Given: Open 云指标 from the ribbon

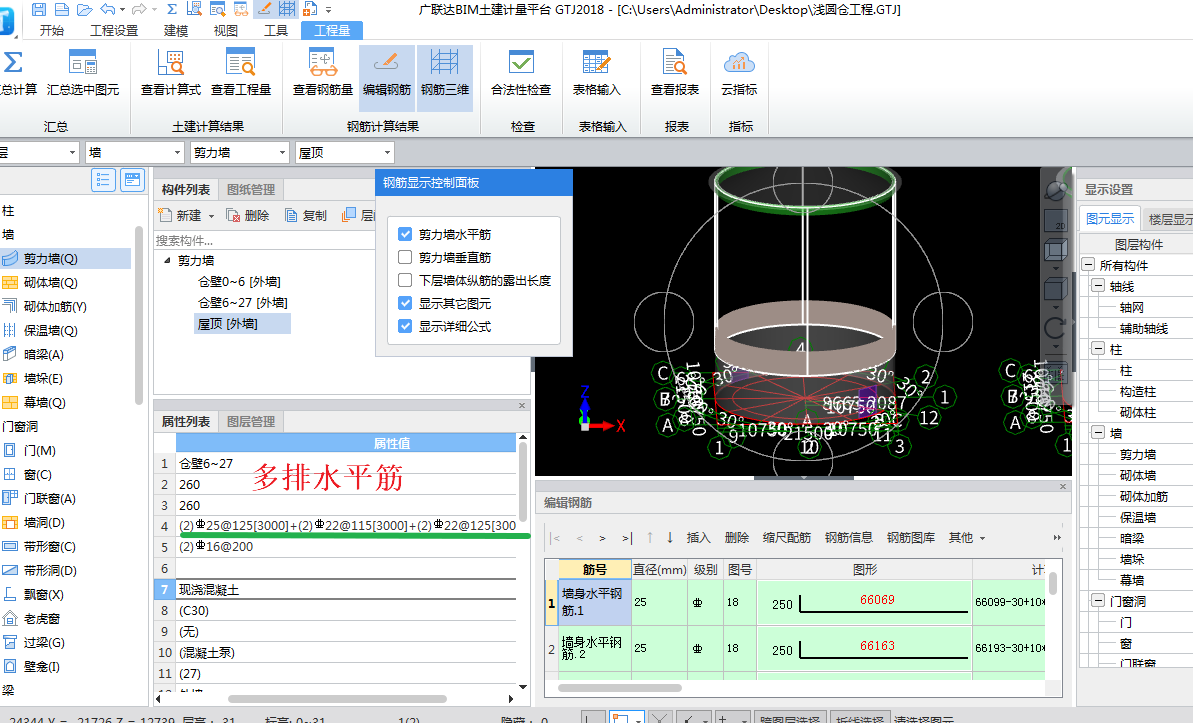Looking at the screenshot, I should (x=739, y=74).
